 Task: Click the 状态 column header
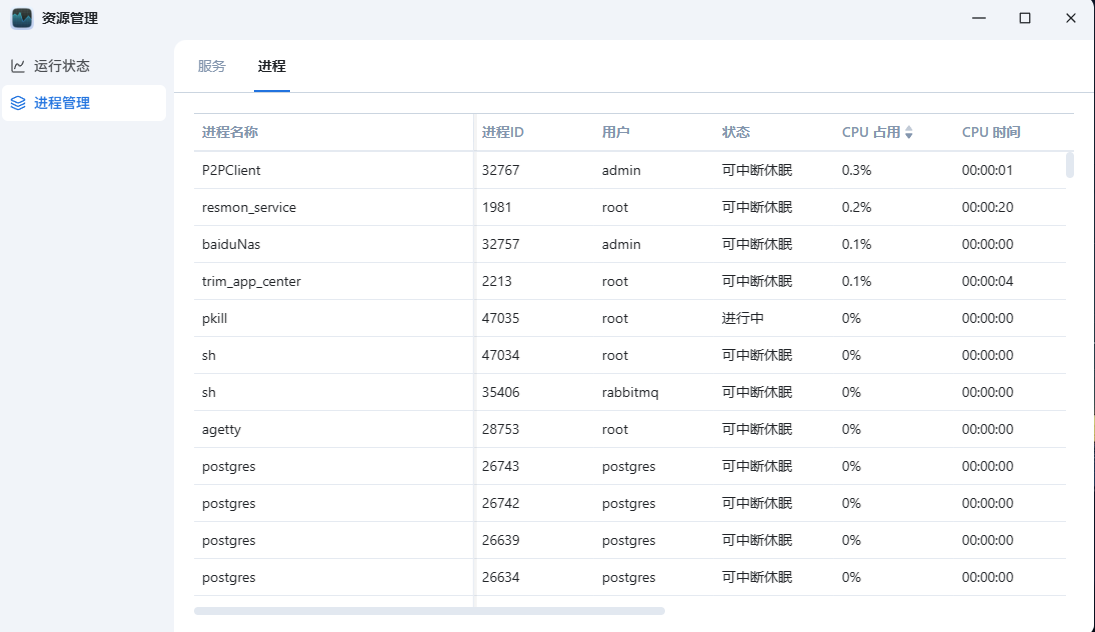pyautogui.click(x=736, y=132)
